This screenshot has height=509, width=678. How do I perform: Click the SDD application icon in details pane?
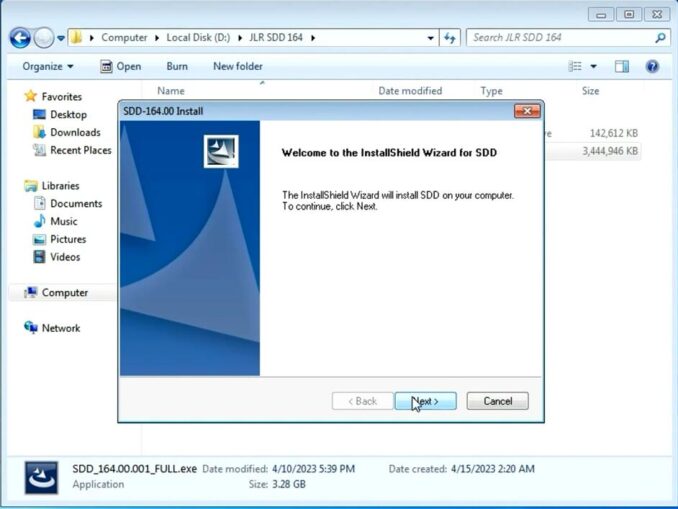[41, 477]
